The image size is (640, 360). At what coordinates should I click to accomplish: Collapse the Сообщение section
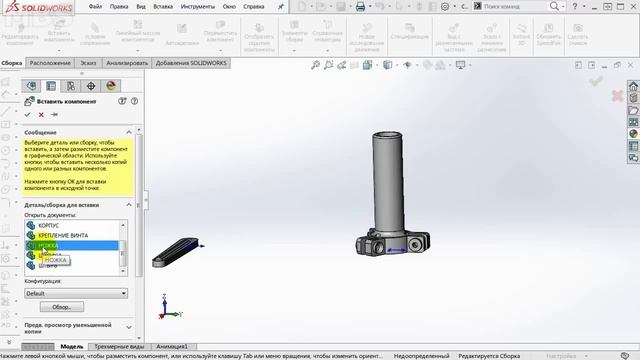click(x=129, y=132)
